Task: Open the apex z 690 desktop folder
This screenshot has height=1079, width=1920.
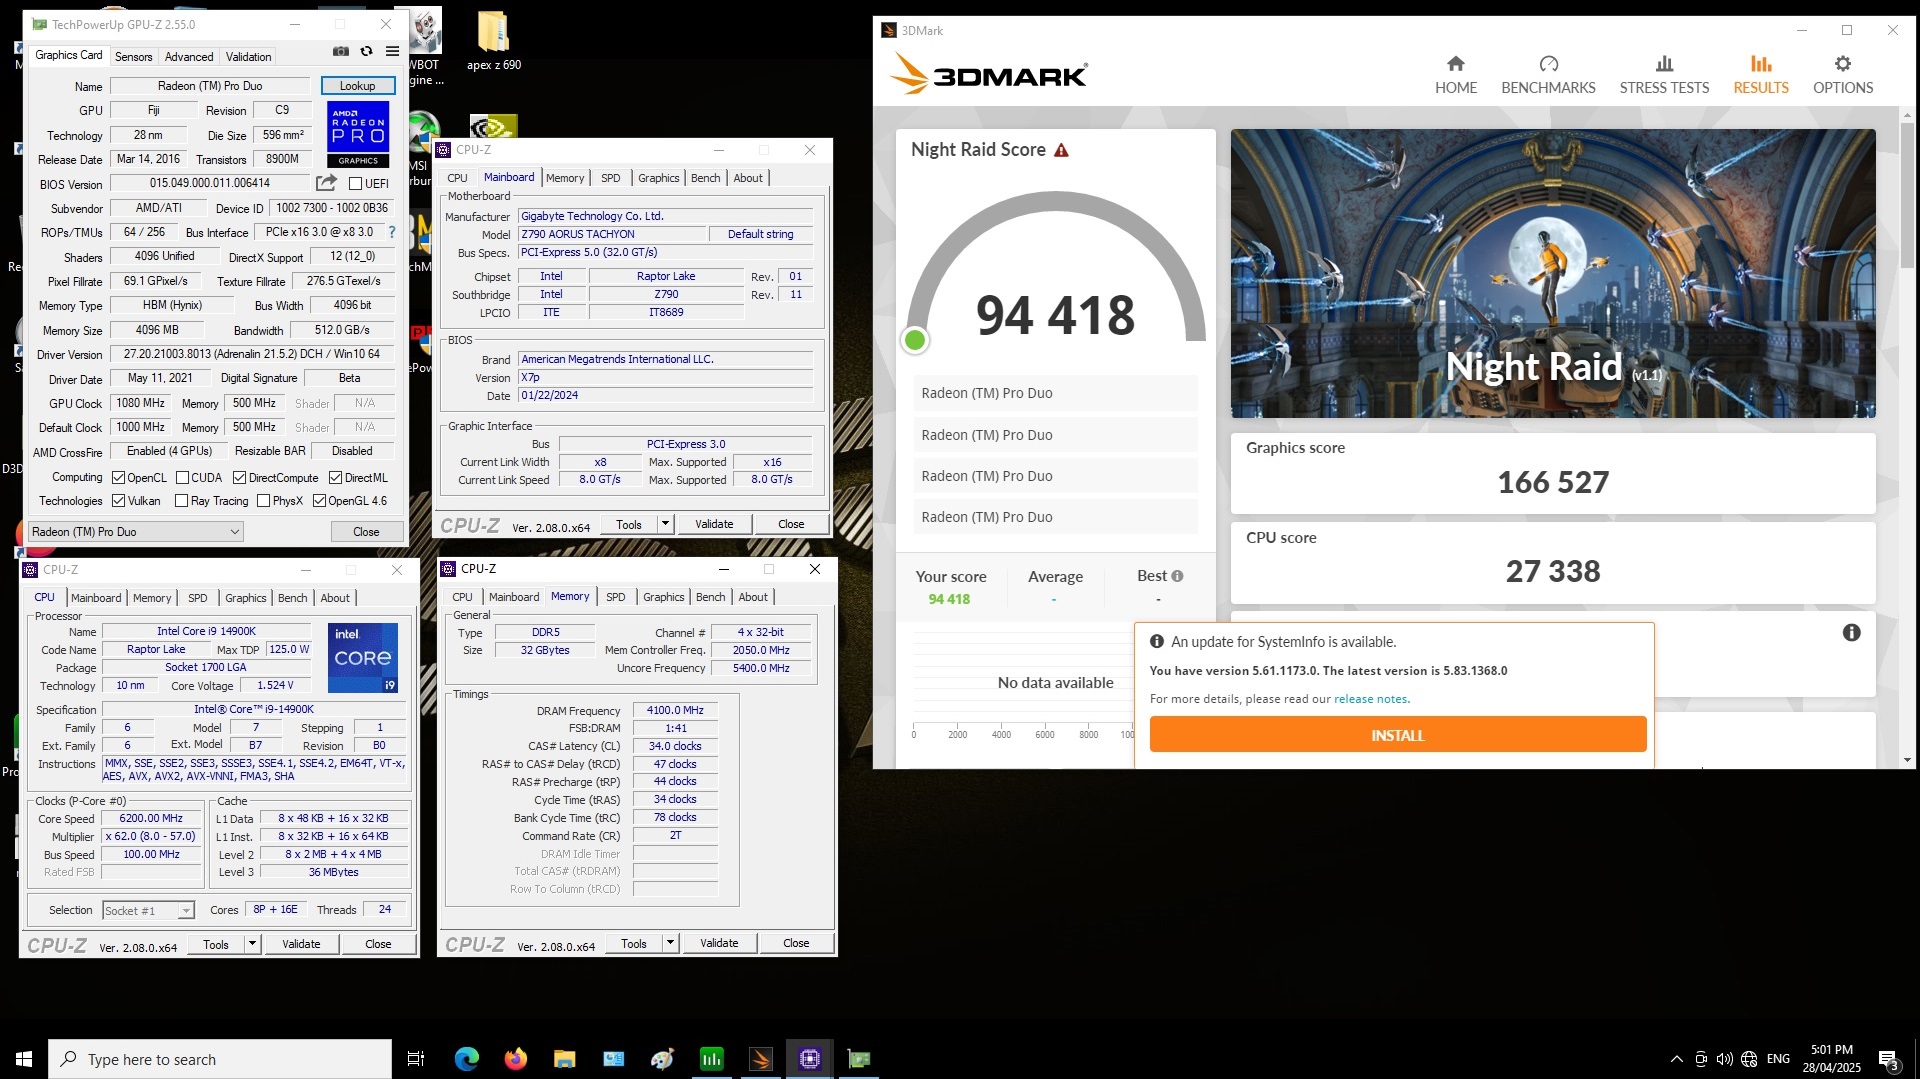Action: point(494,42)
